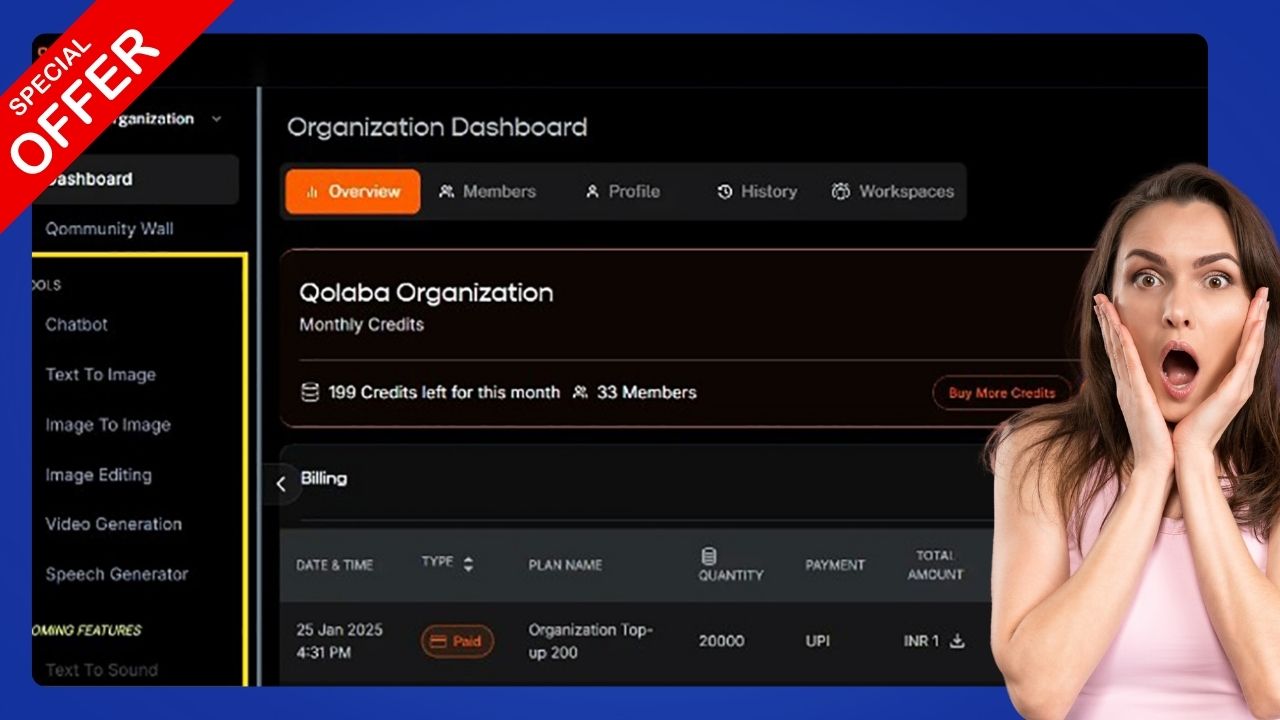Image resolution: width=1280 pixels, height=720 pixels.
Task: Click the Organization Top-up 200 plan name
Action: pos(590,641)
